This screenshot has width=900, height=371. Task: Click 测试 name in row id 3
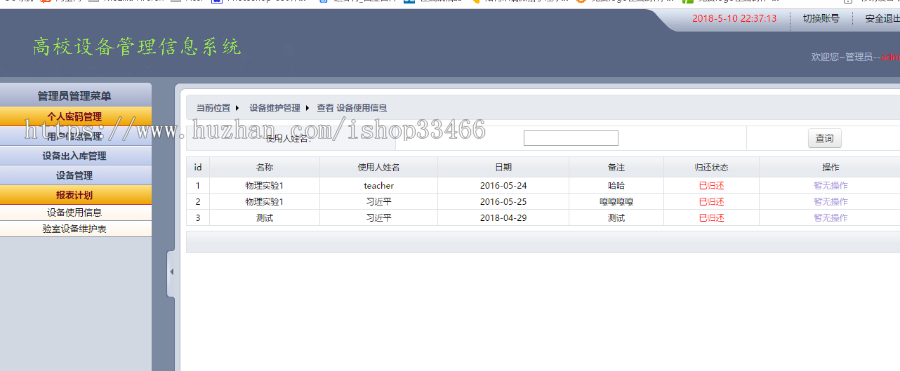click(x=265, y=218)
